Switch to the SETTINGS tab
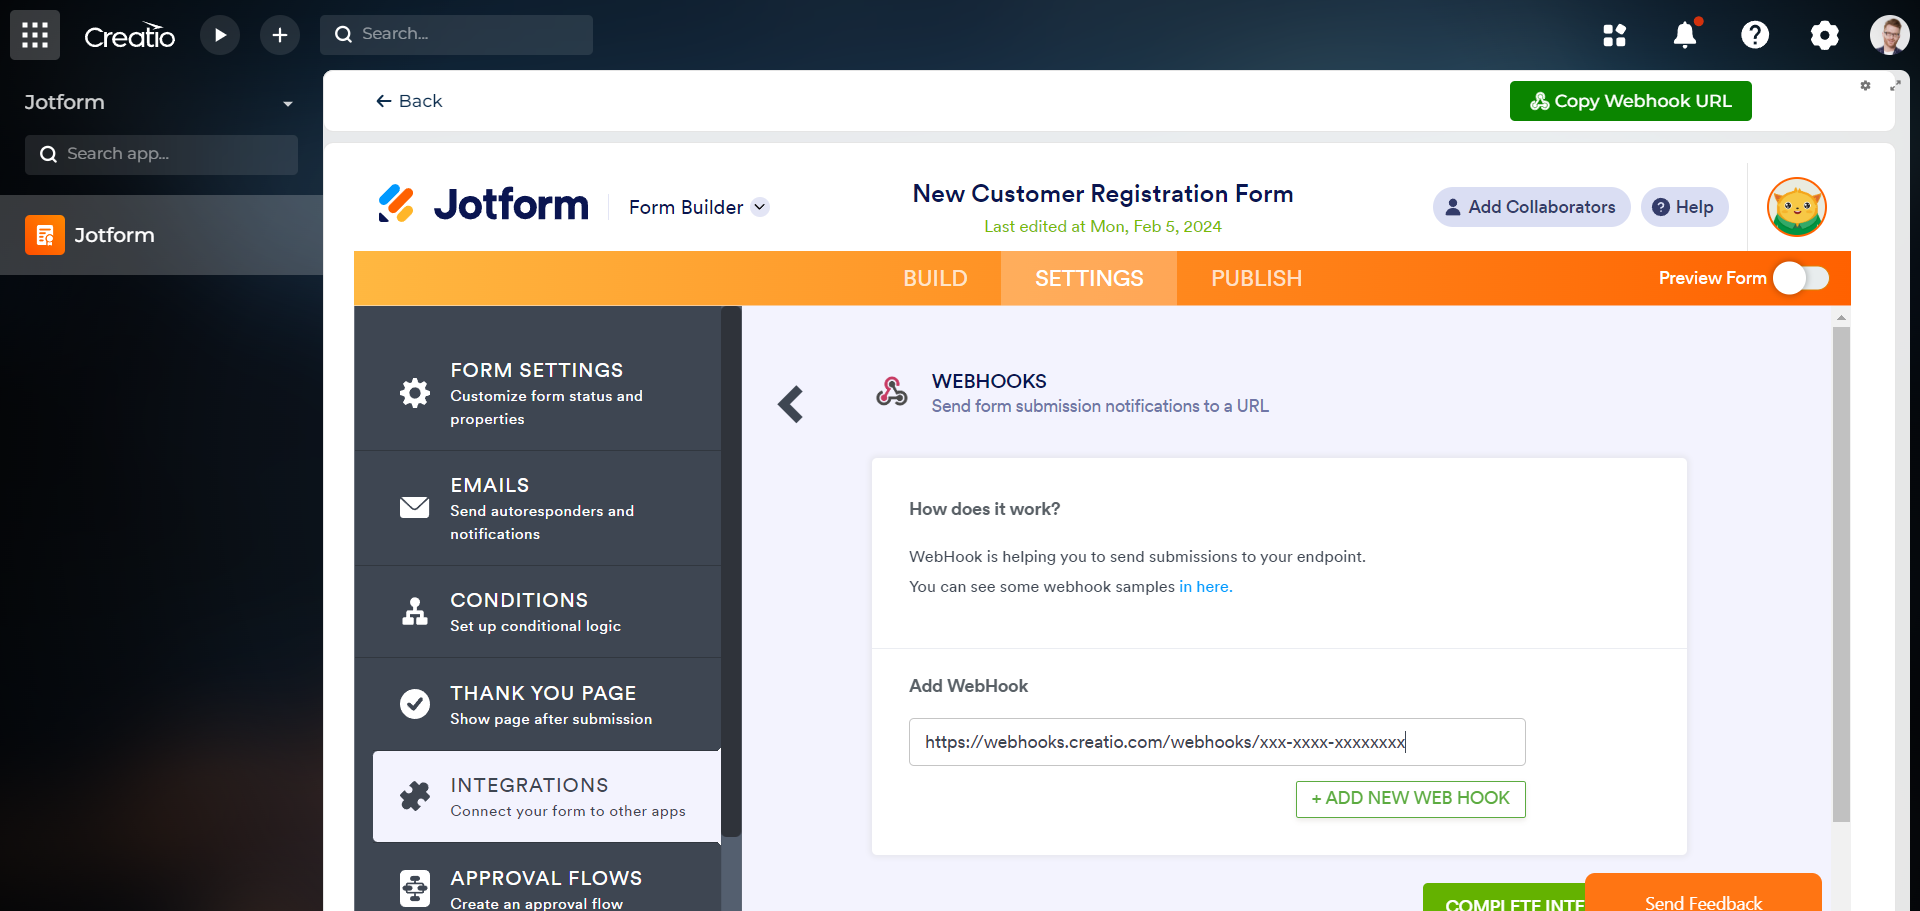The height and width of the screenshot is (911, 1920). click(1089, 278)
